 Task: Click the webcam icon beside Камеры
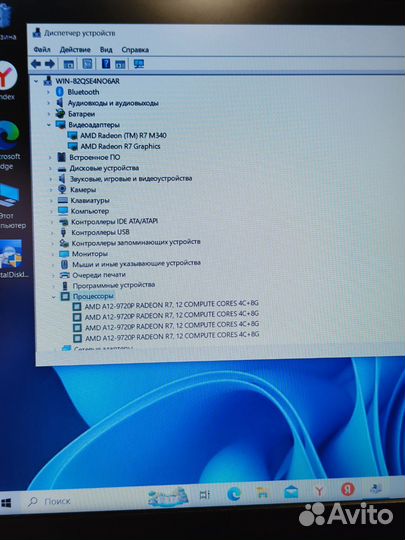[x=62, y=189]
